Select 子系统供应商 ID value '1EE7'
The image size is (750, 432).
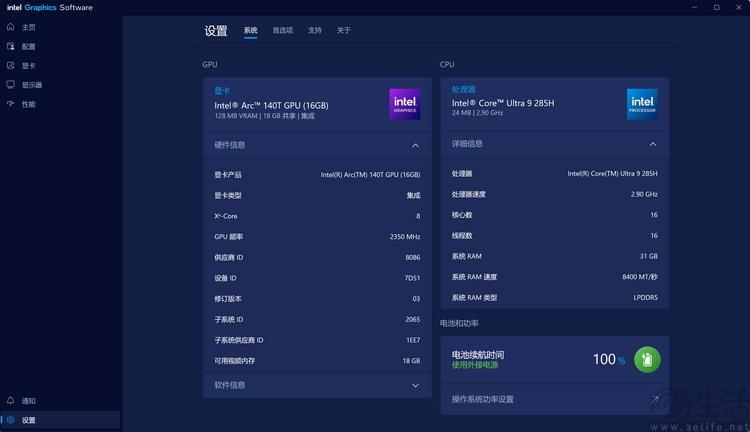pos(413,340)
